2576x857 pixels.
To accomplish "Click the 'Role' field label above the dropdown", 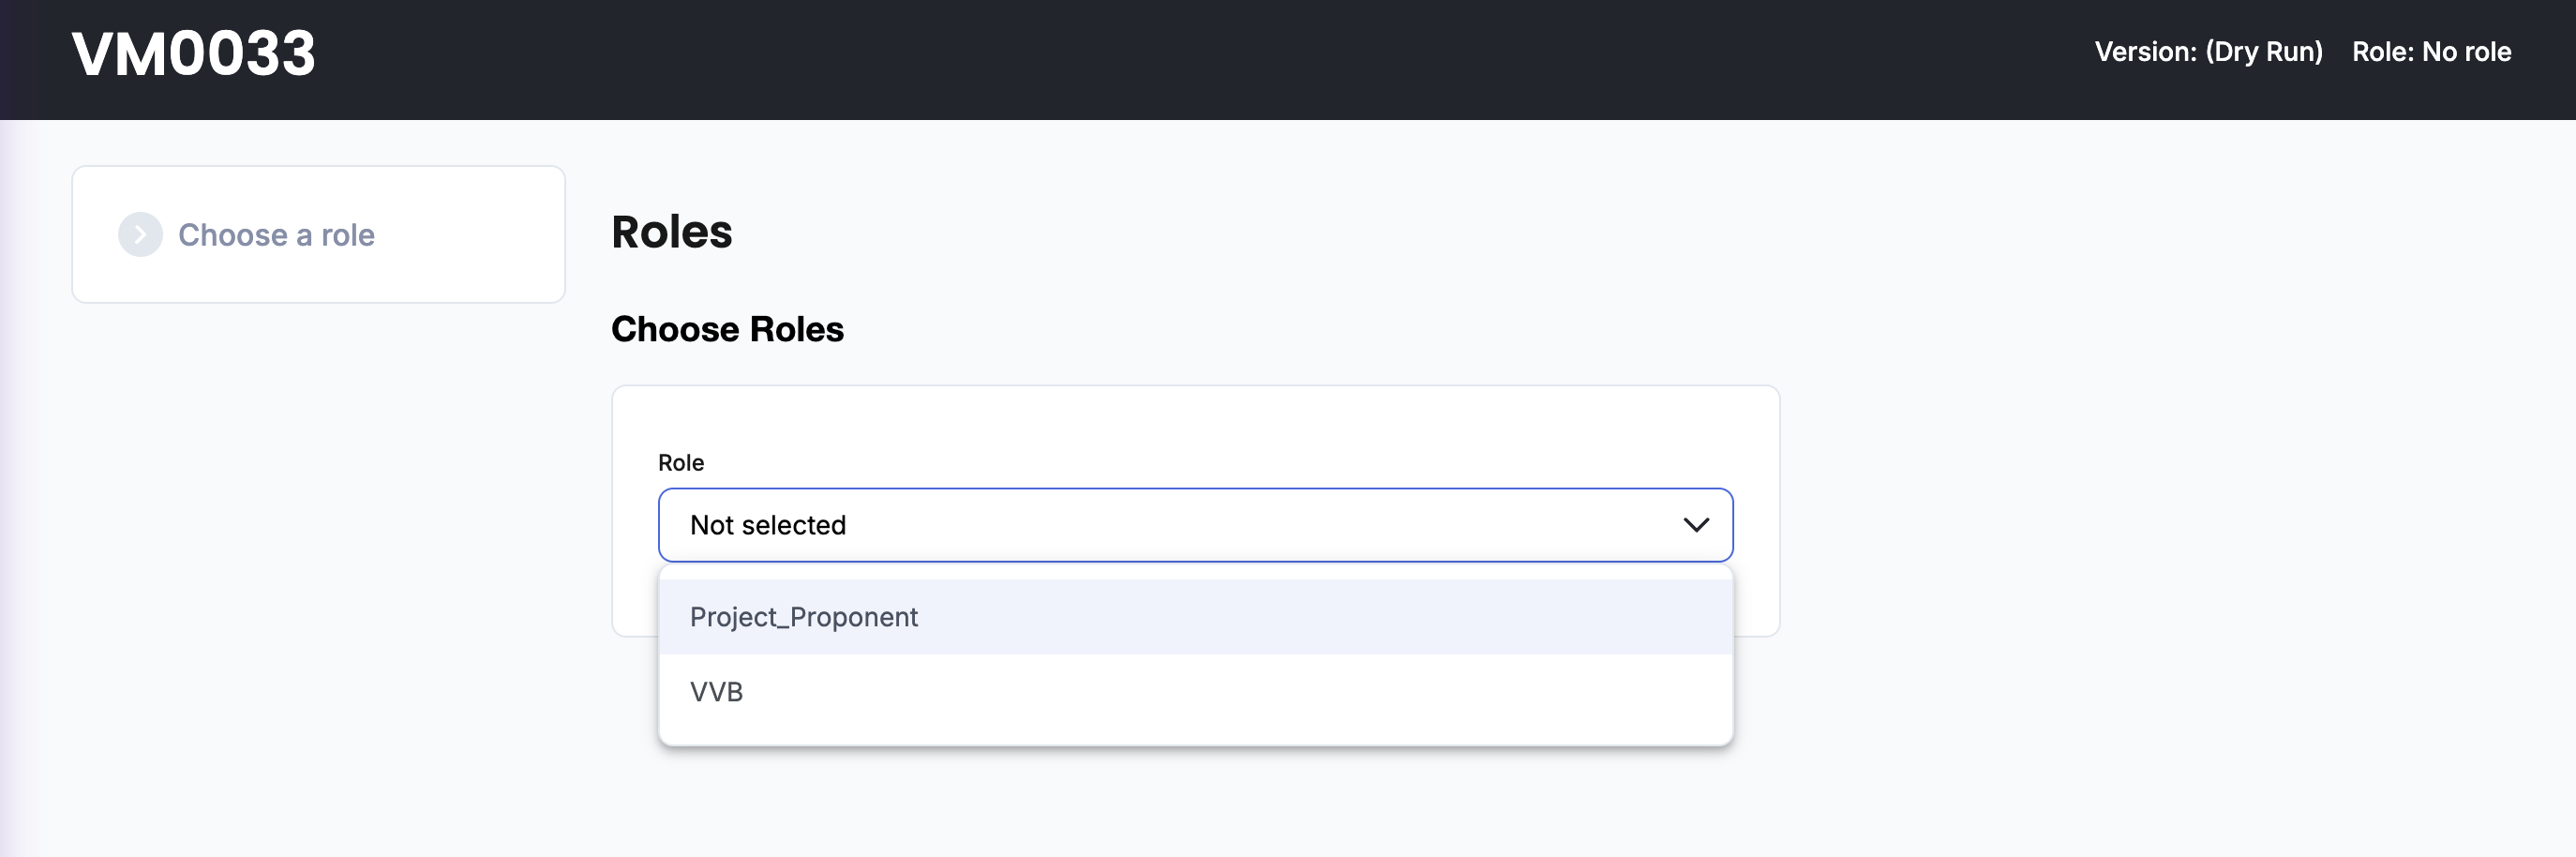I will click(x=680, y=463).
